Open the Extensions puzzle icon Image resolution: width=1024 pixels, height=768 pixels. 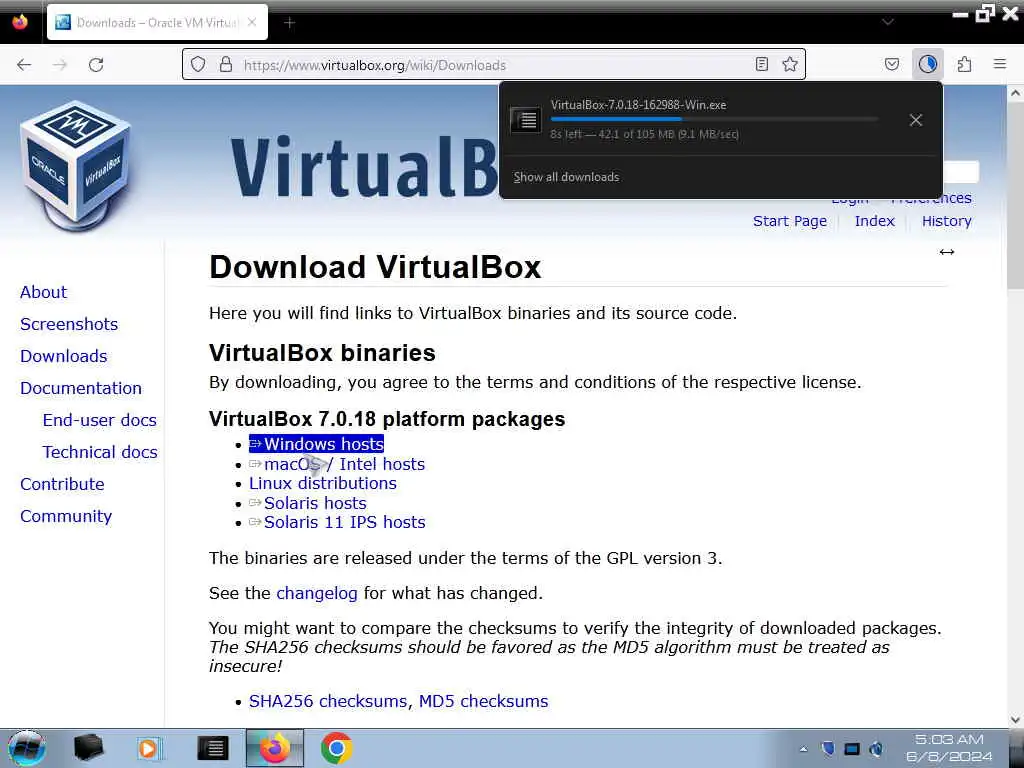[x=964, y=64]
